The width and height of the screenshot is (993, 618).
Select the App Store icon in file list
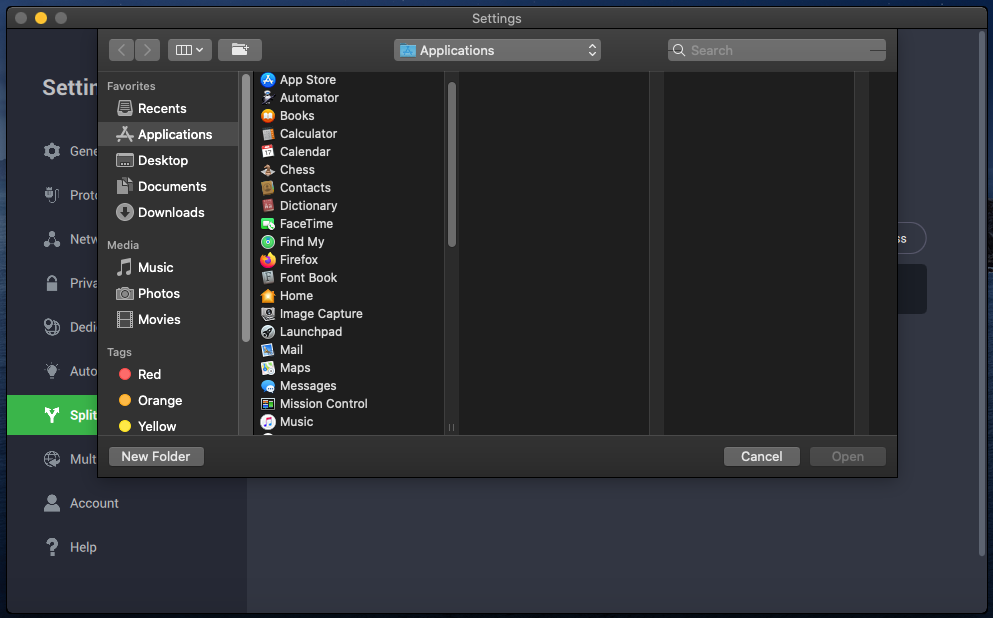pos(268,80)
